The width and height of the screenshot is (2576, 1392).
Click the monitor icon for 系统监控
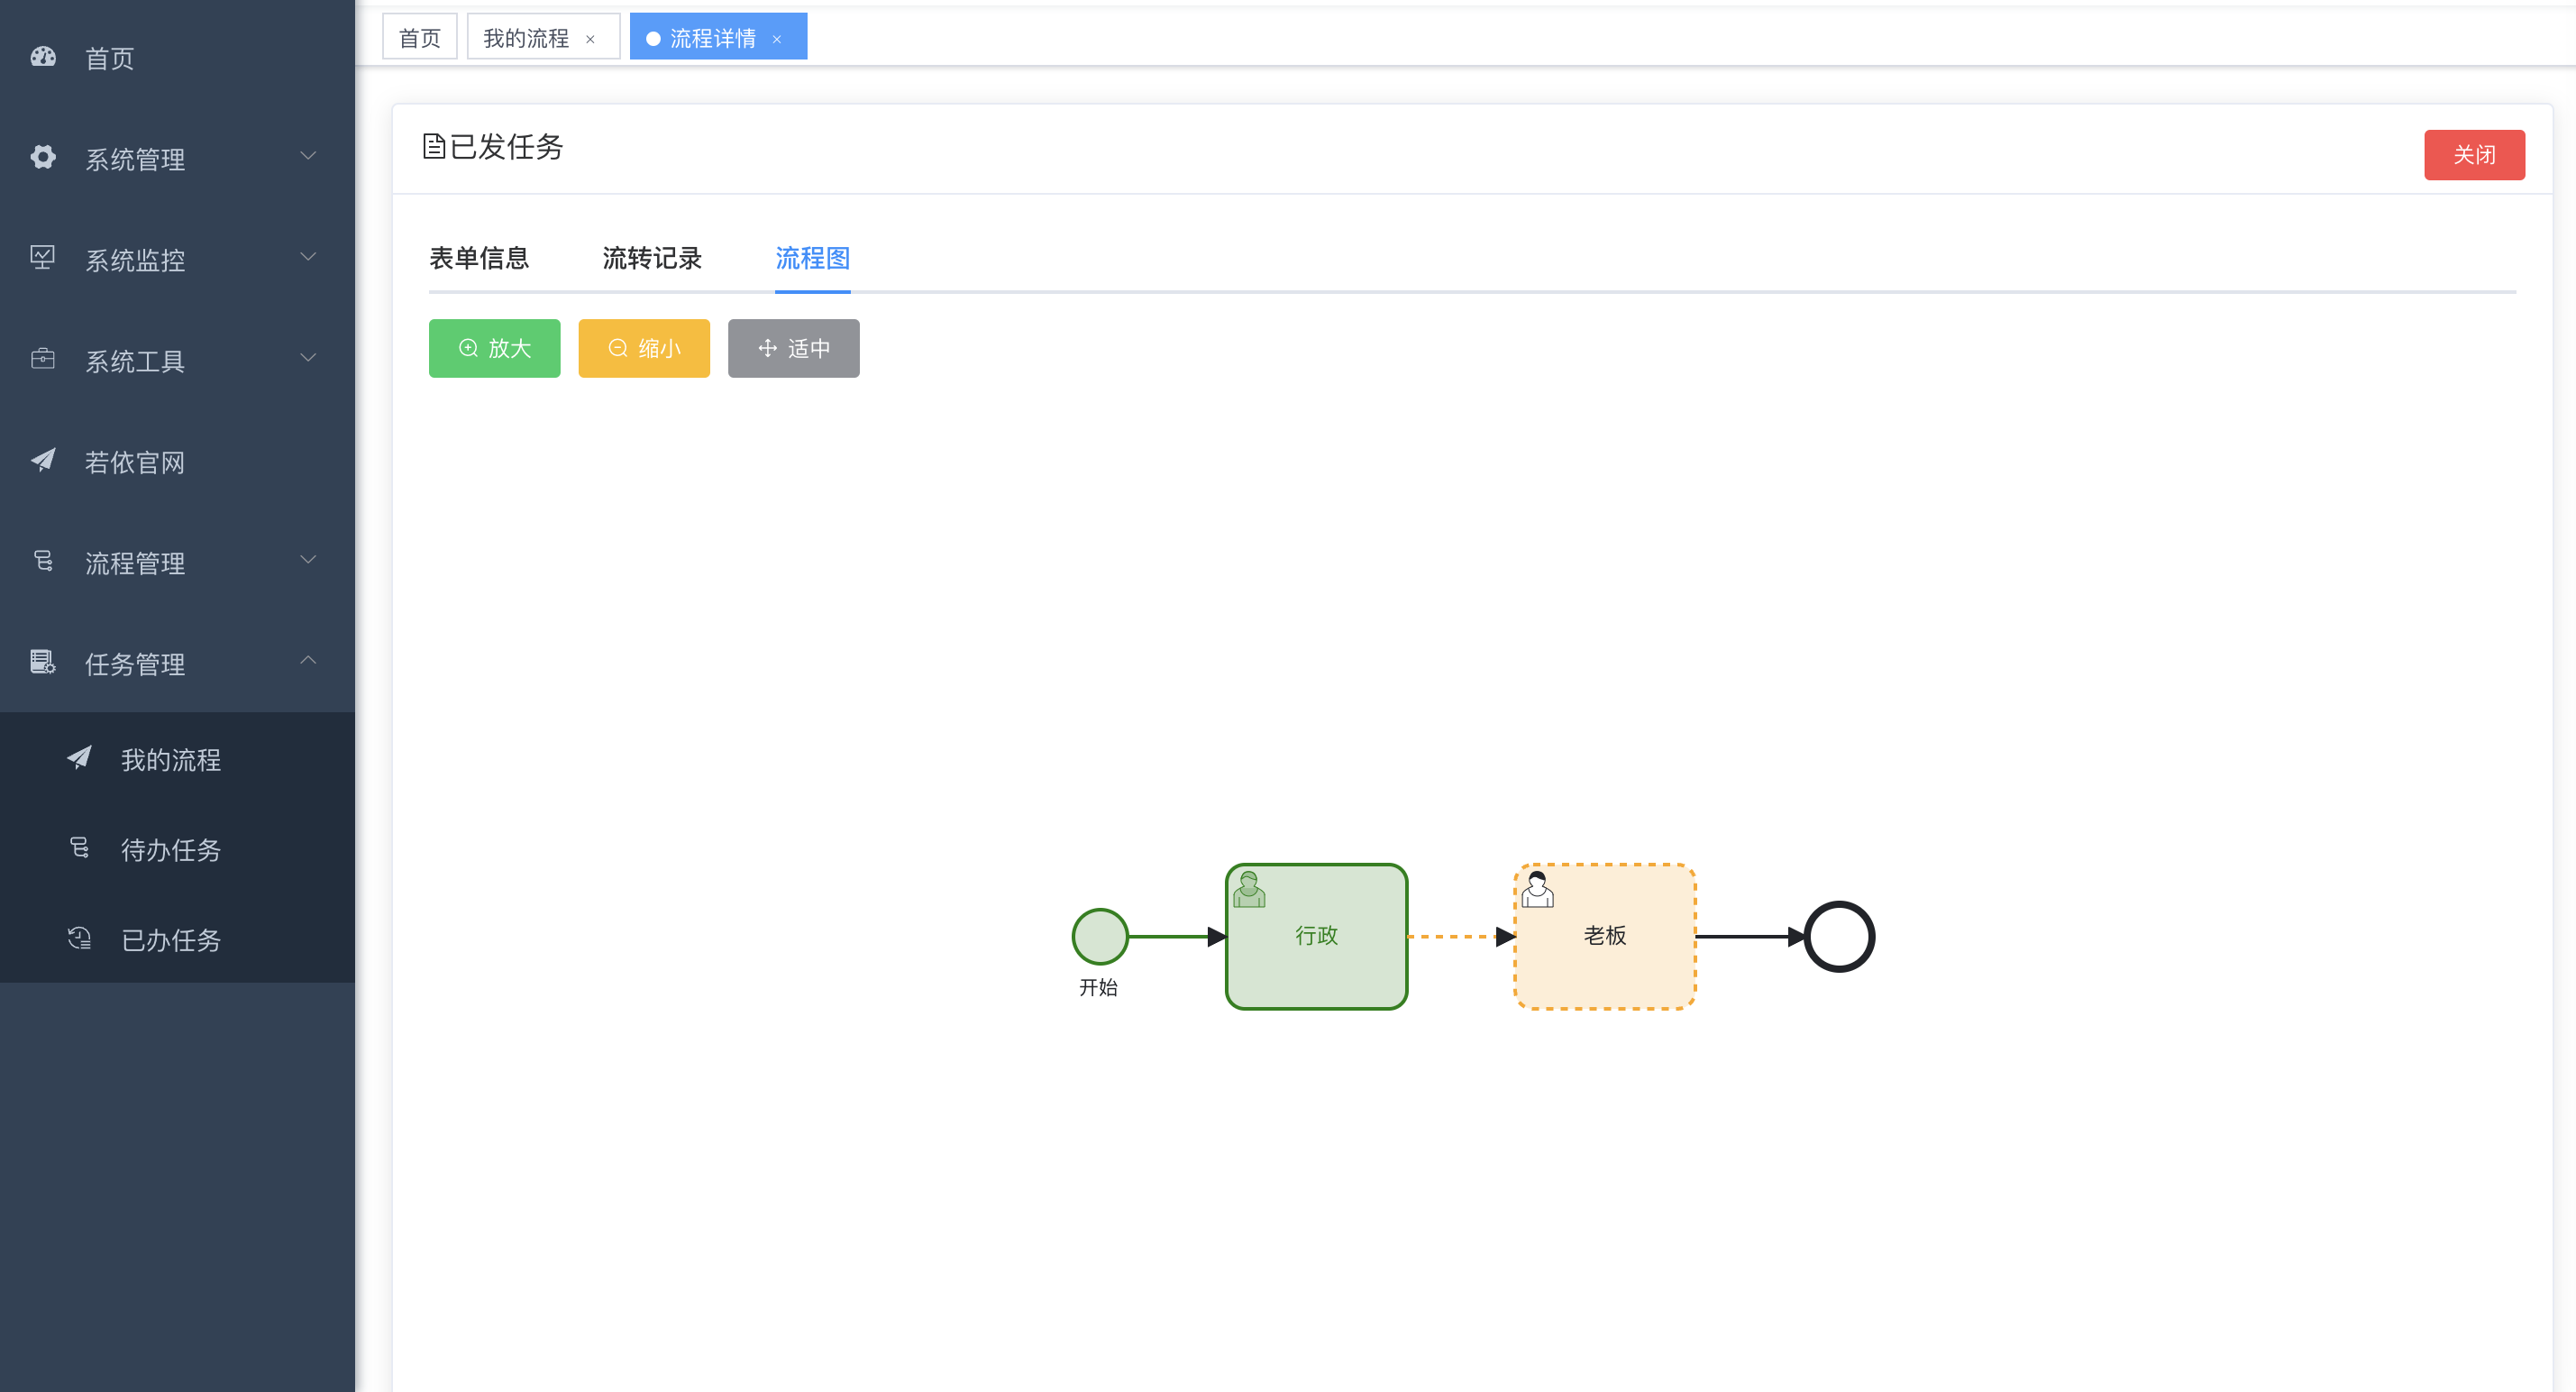(x=43, y=258)
